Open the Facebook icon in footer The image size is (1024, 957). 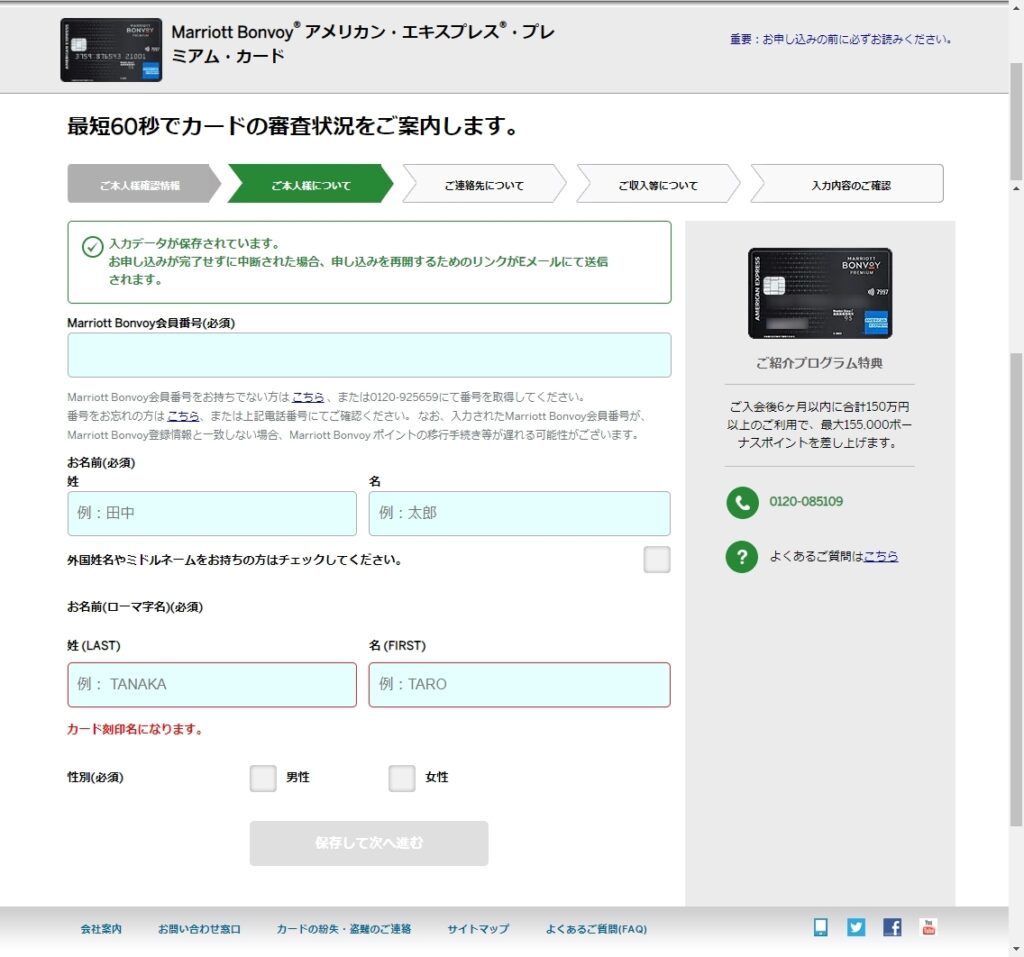tap(892, 927)
